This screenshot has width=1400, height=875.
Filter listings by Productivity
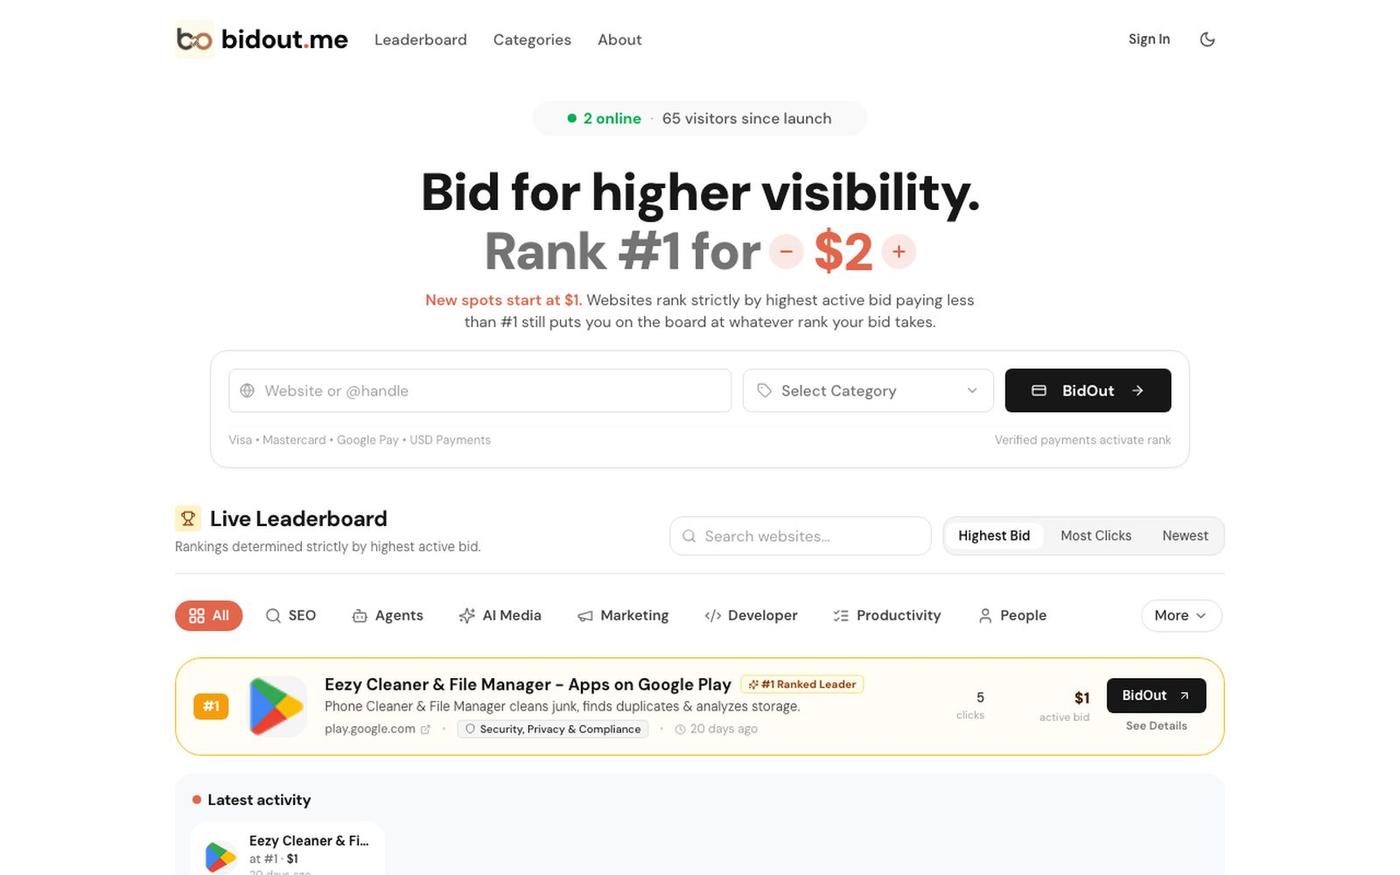click(887, 615)
